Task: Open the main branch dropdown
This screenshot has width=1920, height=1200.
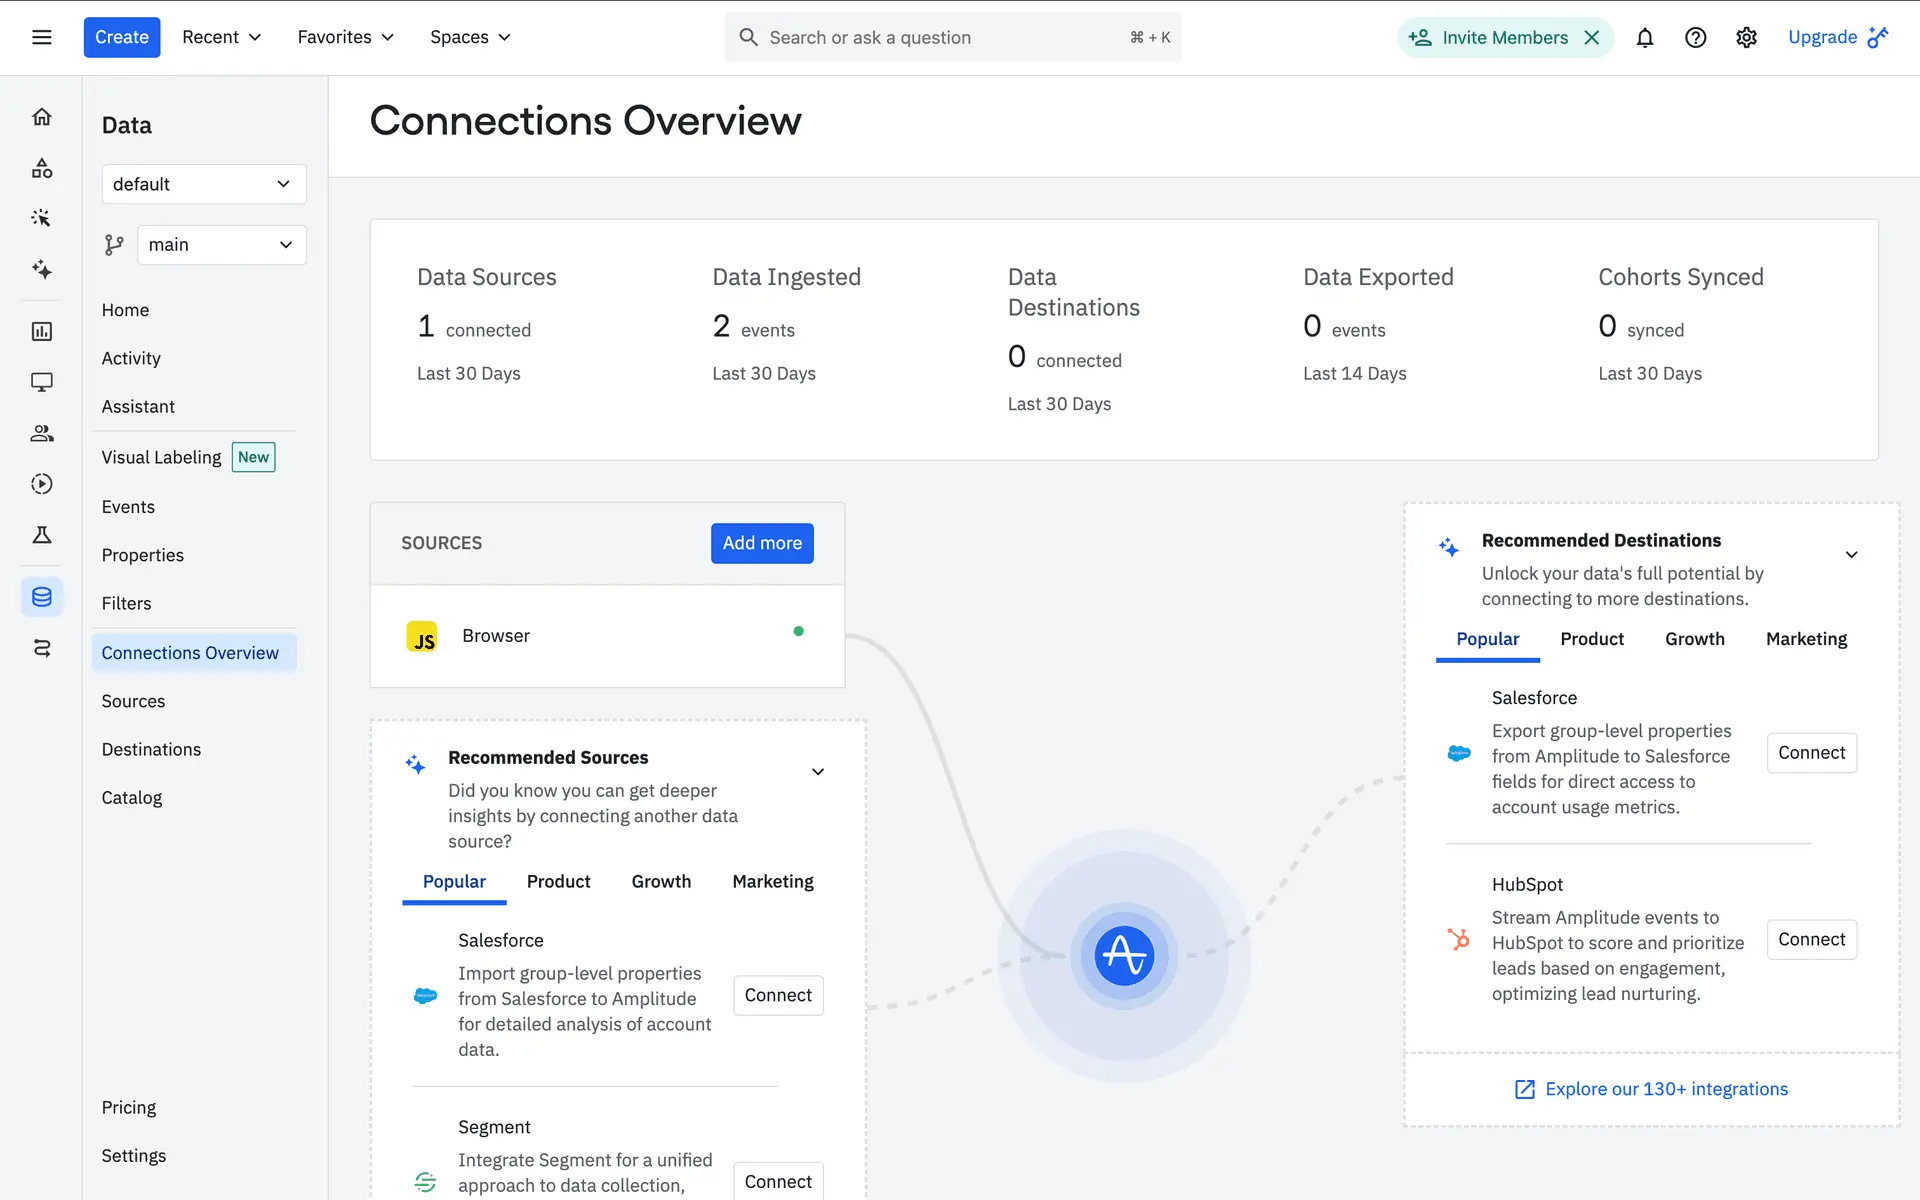Action: (221, 245)
